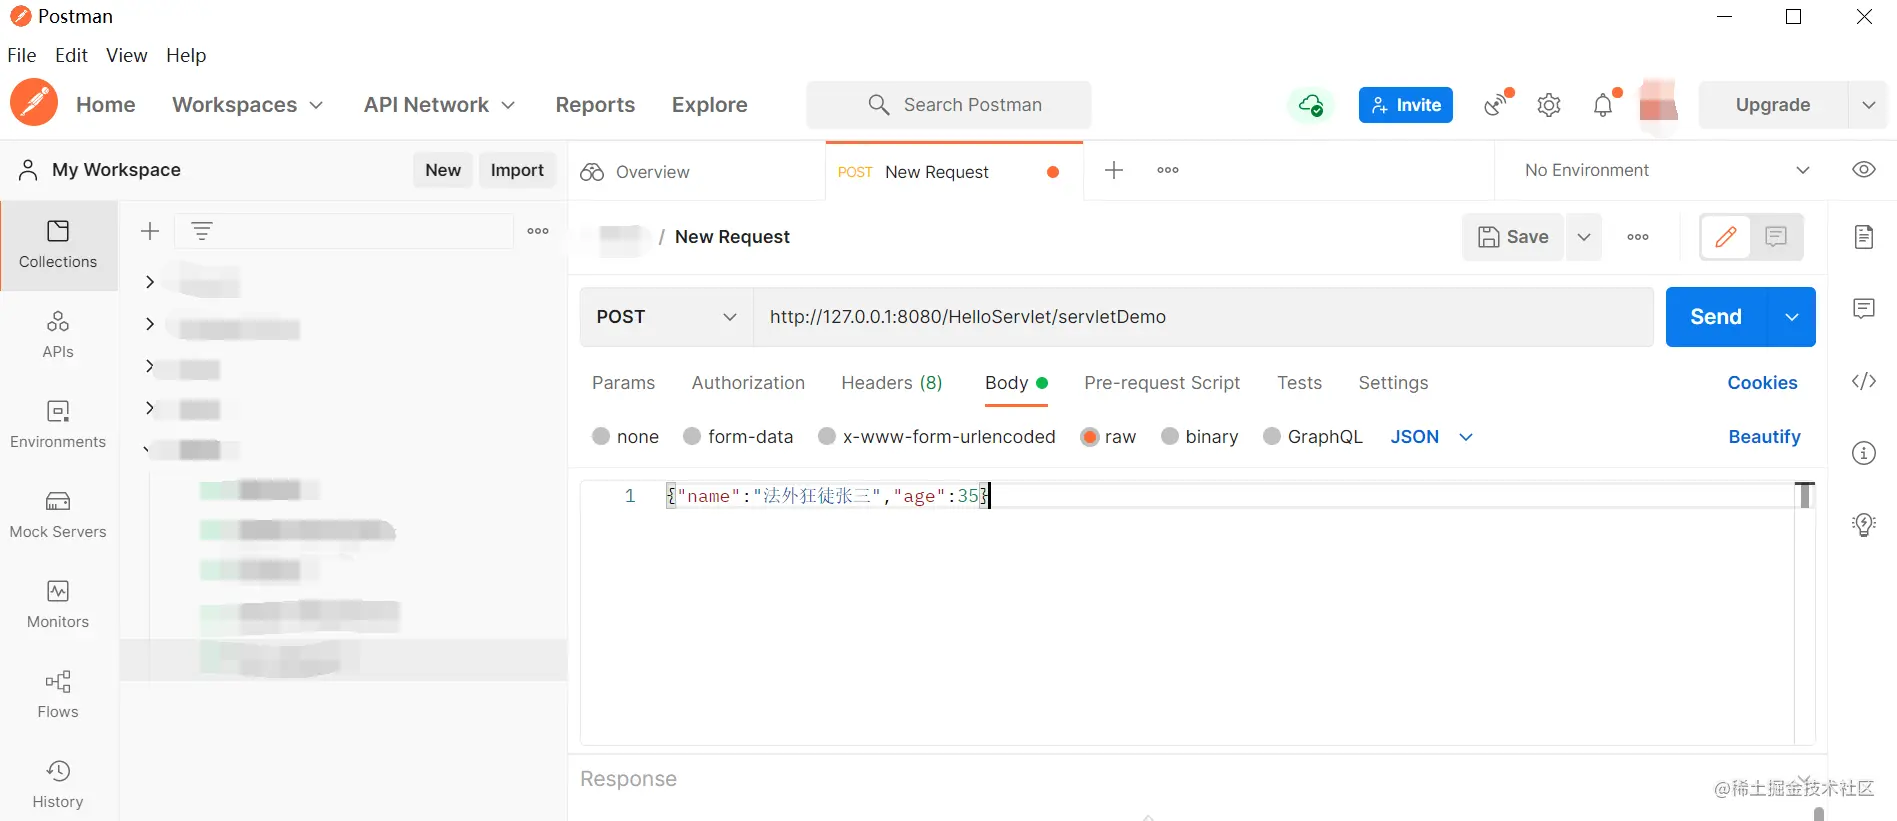The image size is (1897, 821).
Task: Open the notifications bell
Action: coord(1603,105)
